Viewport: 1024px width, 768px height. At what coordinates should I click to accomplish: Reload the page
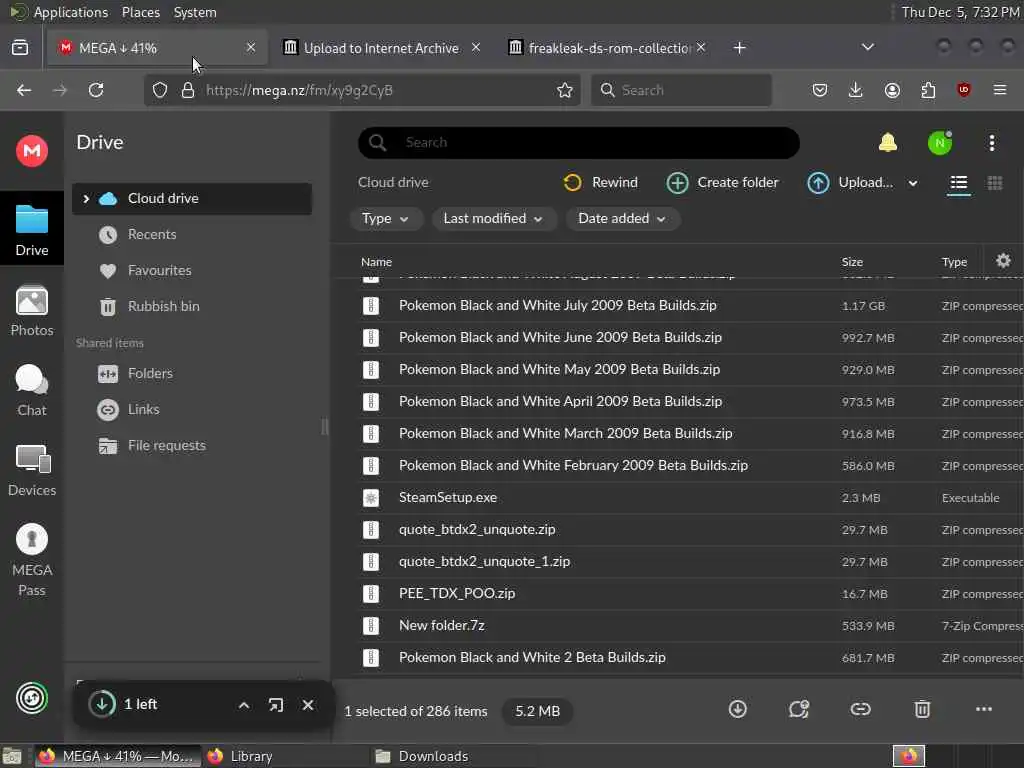(96, 90)
